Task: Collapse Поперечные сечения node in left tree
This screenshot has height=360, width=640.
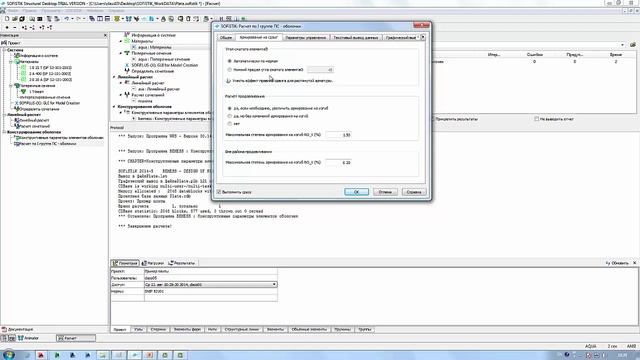Action: point(11,86)
